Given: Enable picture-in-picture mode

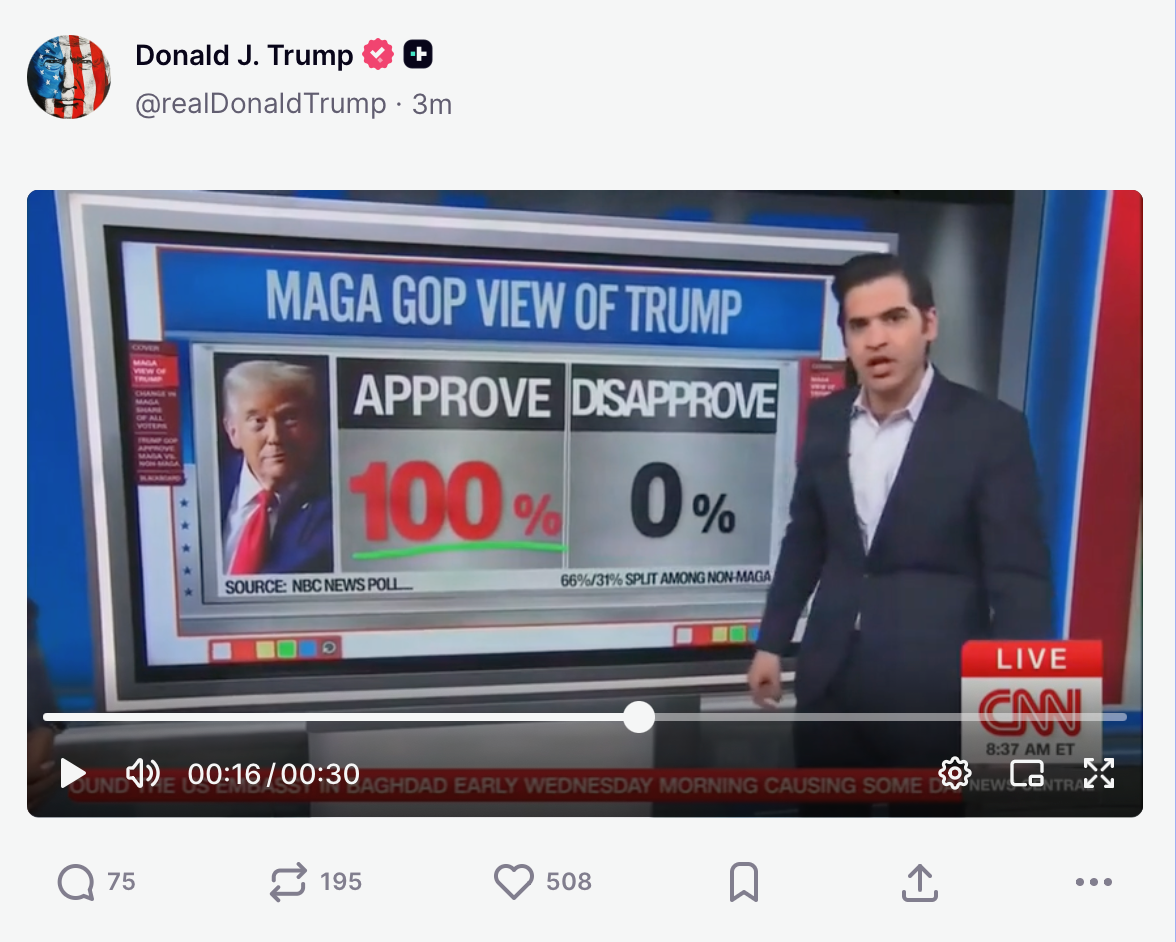Looking at the screenshot, I should coord(1027,773).
